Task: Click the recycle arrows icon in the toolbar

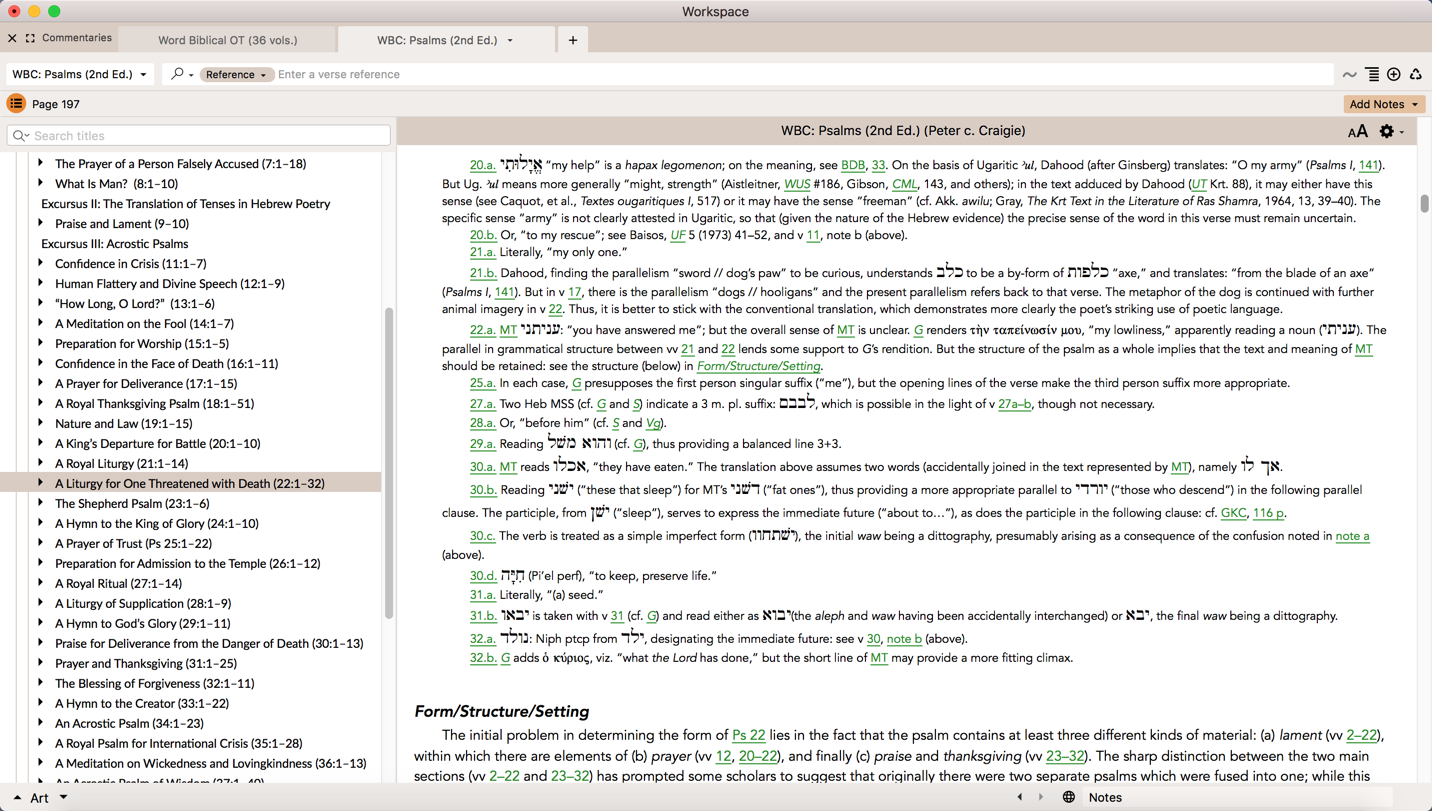Action: (1416, 75)
